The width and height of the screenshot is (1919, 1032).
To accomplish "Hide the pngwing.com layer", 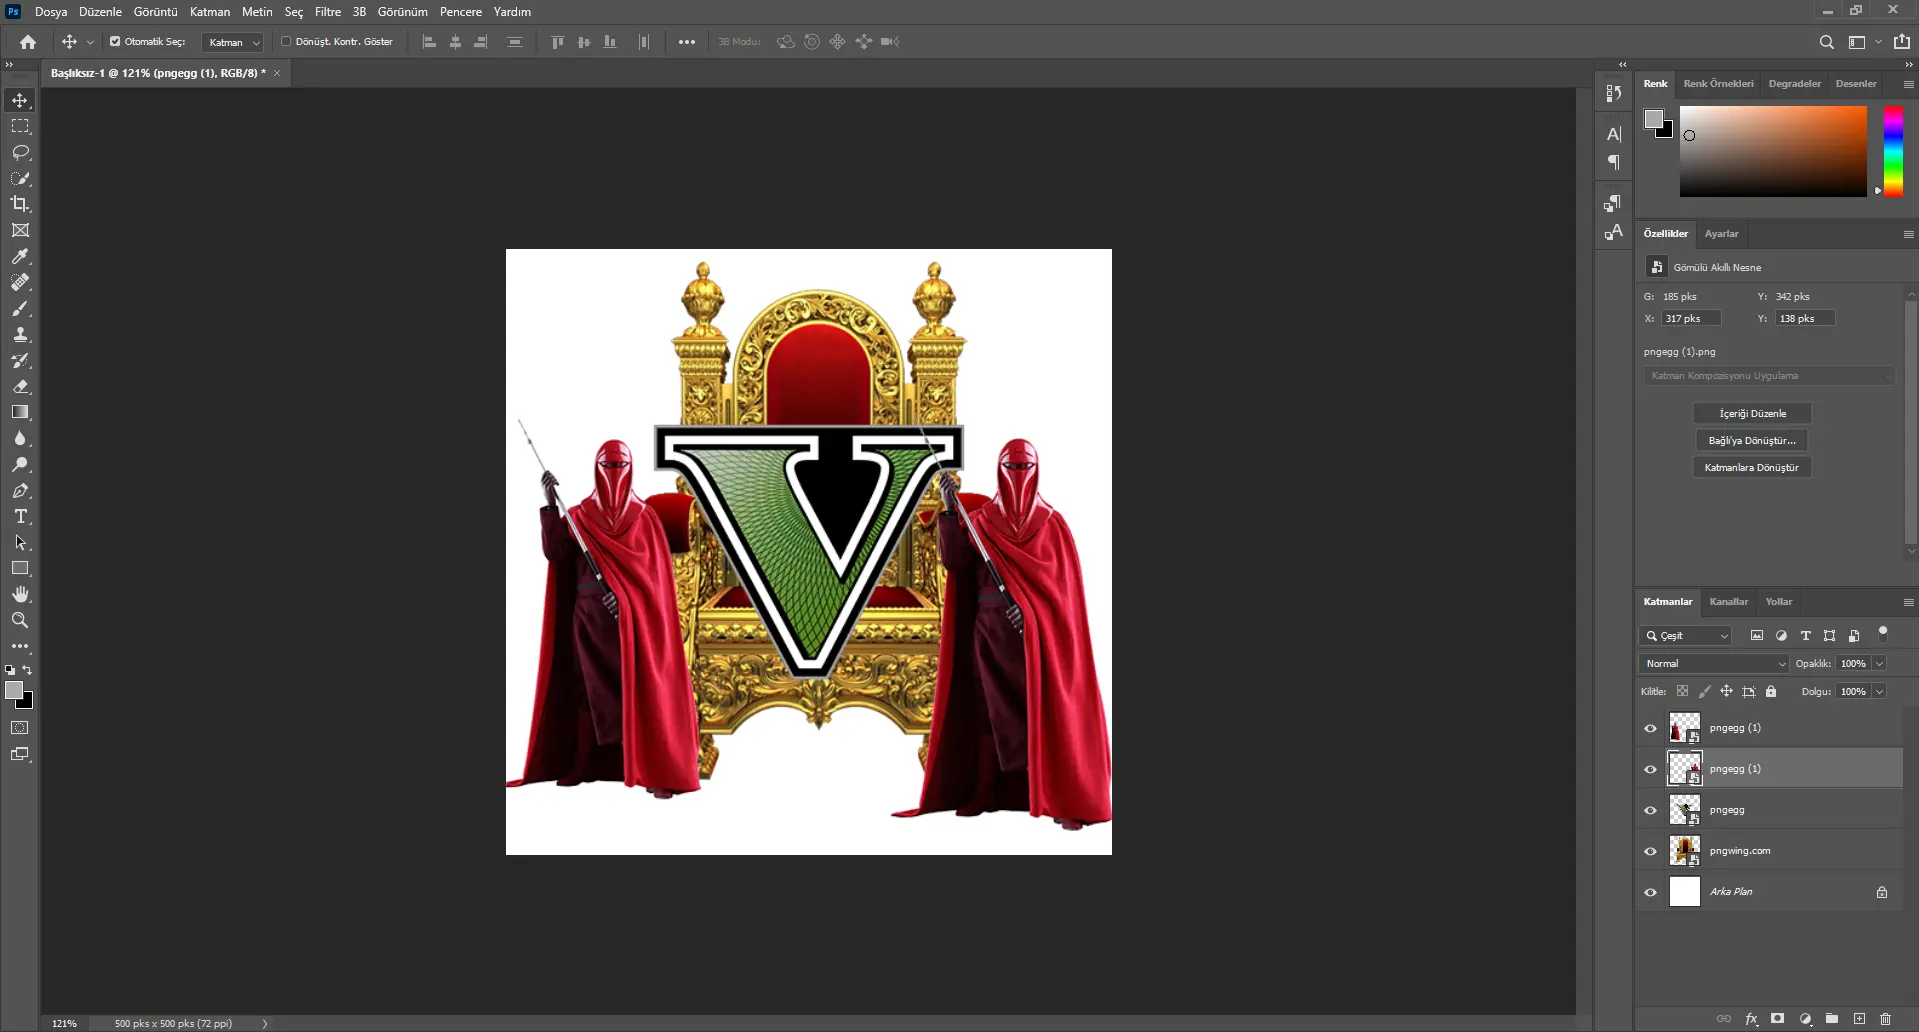I will [x=1650, y=851].
